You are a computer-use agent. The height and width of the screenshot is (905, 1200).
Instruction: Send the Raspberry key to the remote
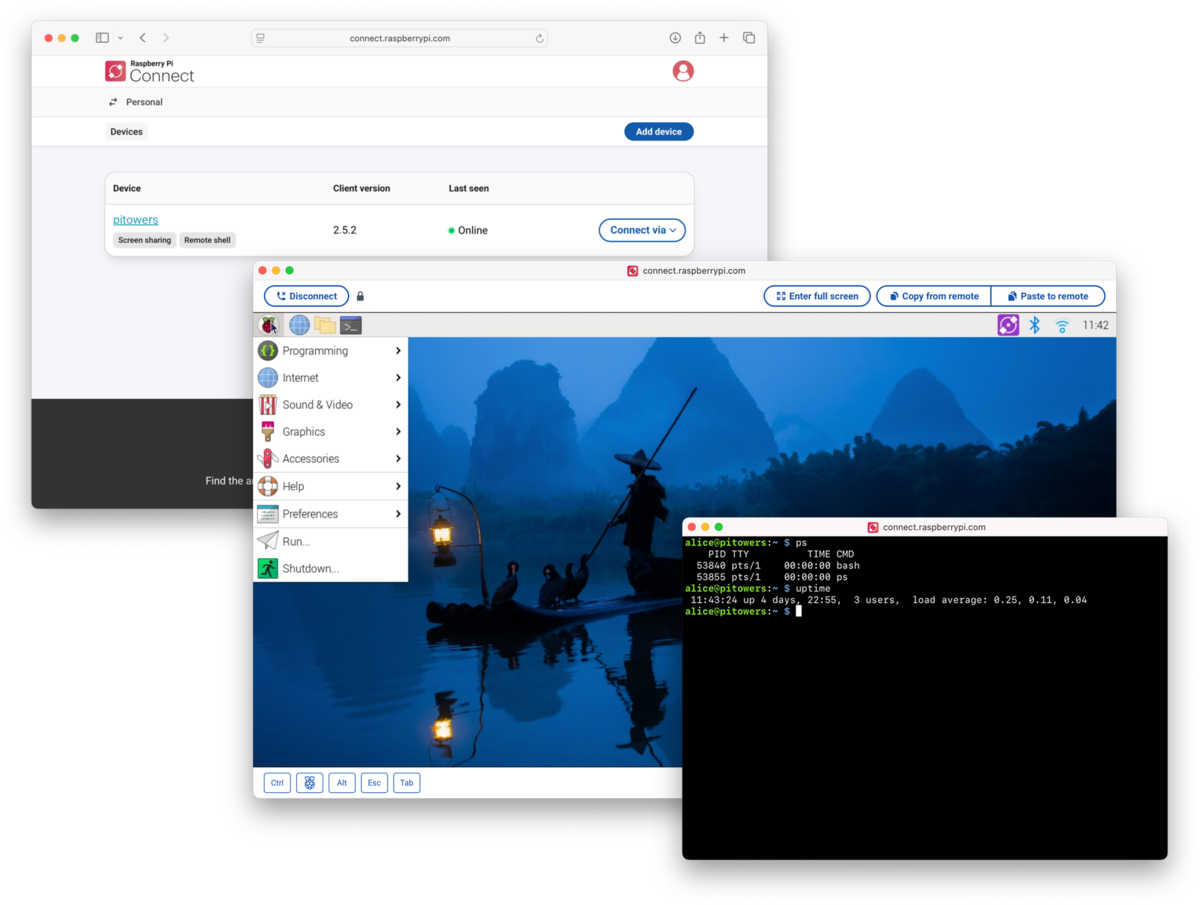tap(310, 783)
